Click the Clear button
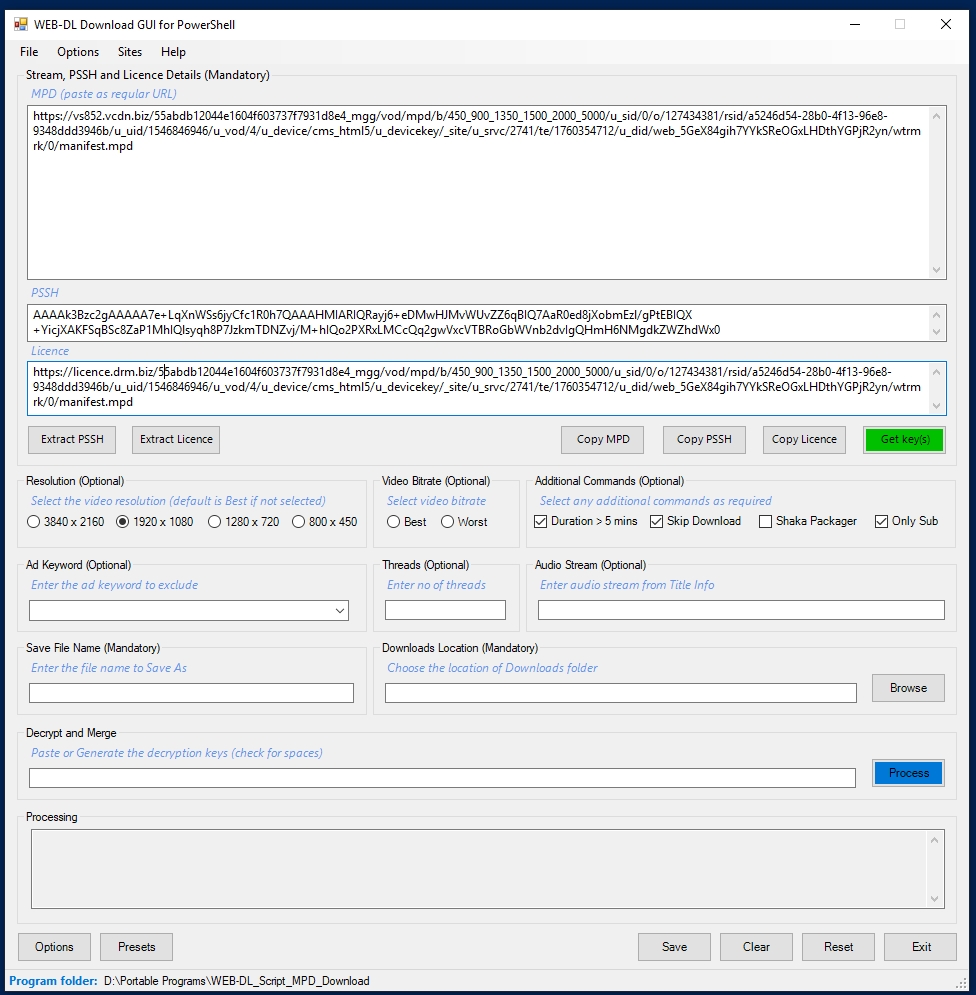 point(756,947)
